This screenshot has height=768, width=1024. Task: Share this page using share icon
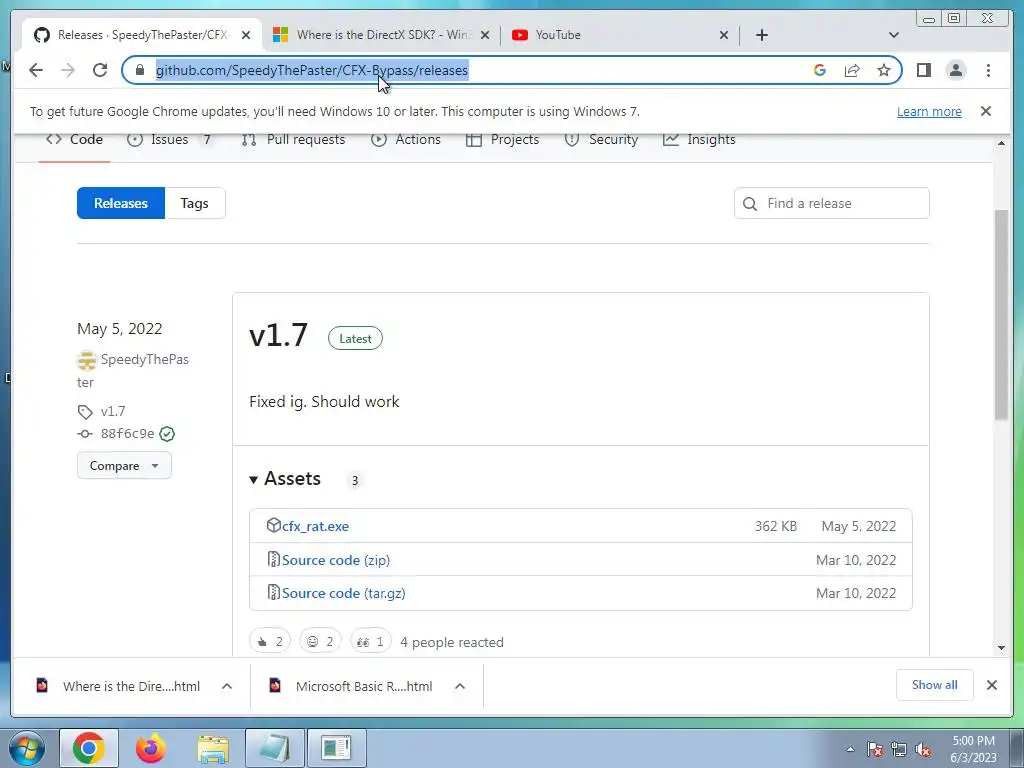[x=852, y=70]
